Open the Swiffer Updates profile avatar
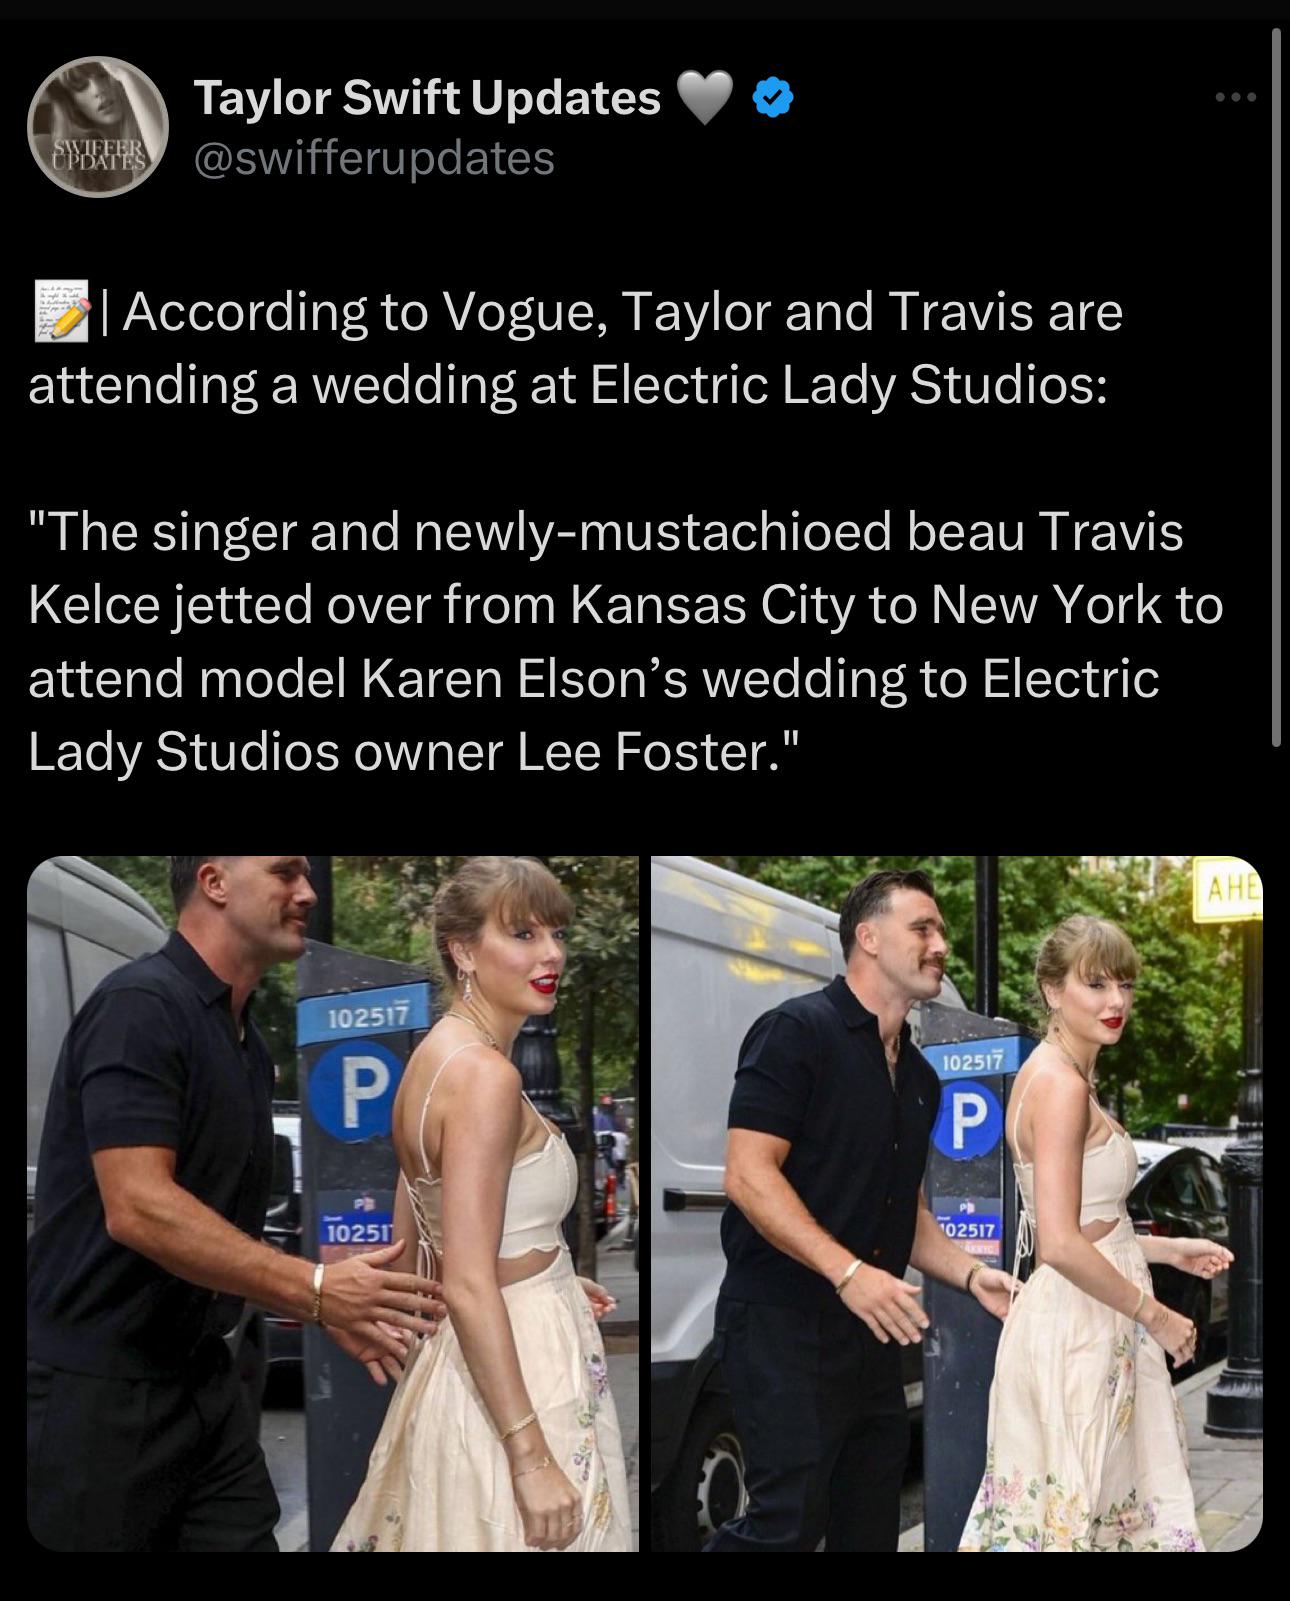The height and width of the screenshot is (1601, 1290). [97, 126]
